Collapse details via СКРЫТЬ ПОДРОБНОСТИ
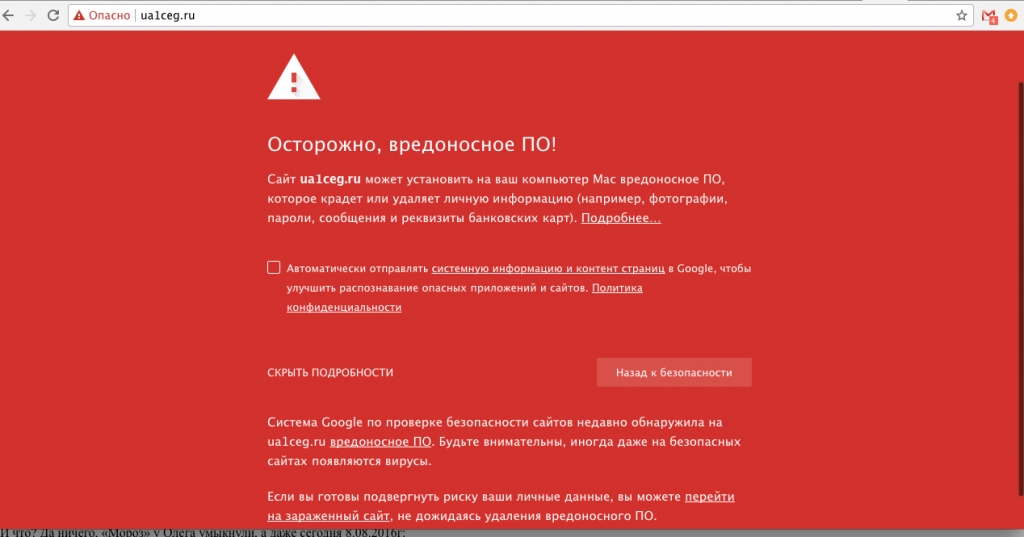 click(330, 373)
